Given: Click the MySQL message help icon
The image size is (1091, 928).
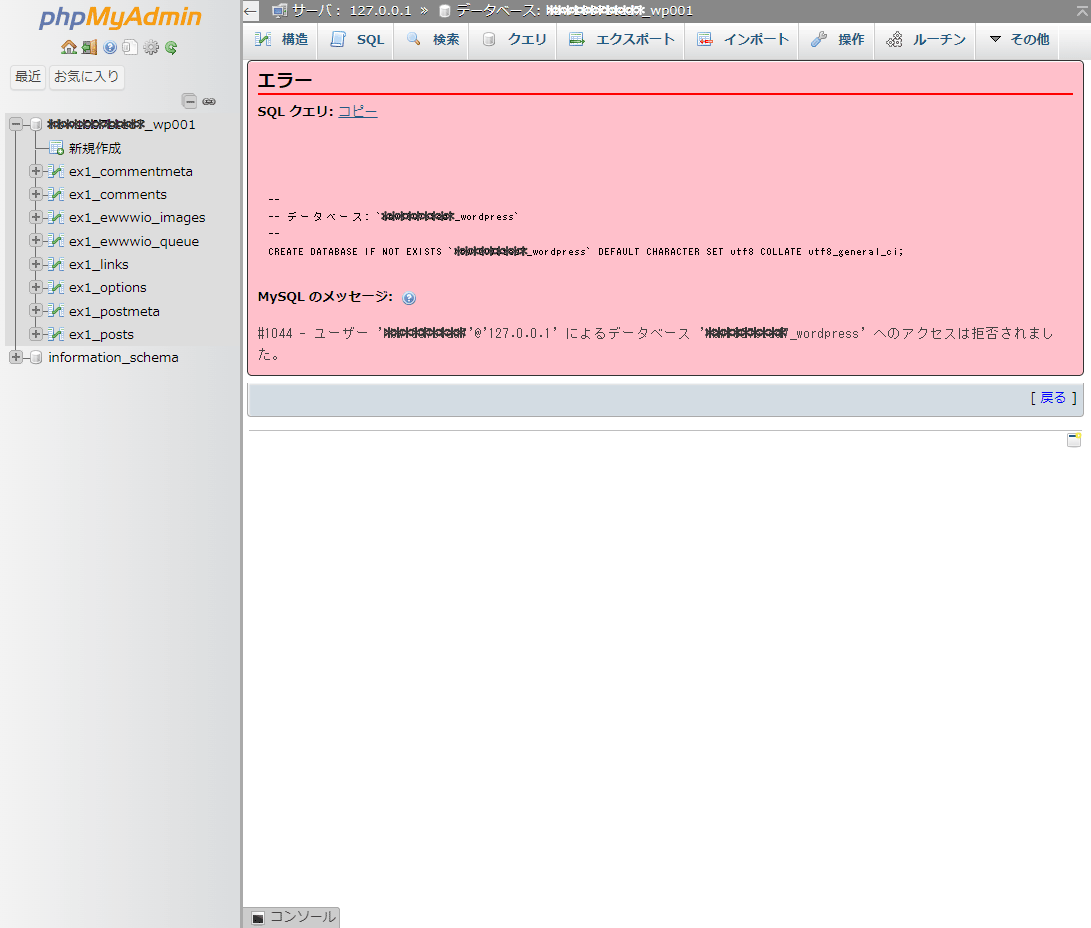Looking at the screenshot, I should 409,298.
